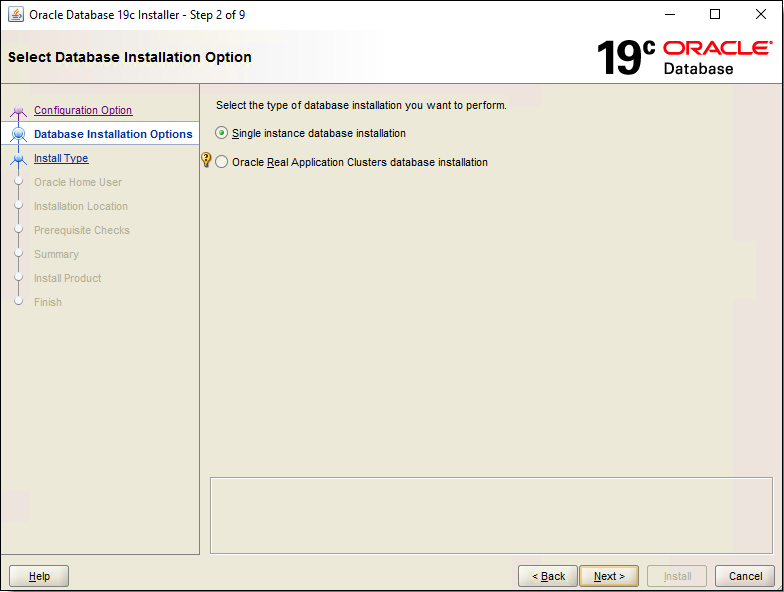Click the Finish step text
Viewport: 784px width, 592px height.
(x=48, y=302)
